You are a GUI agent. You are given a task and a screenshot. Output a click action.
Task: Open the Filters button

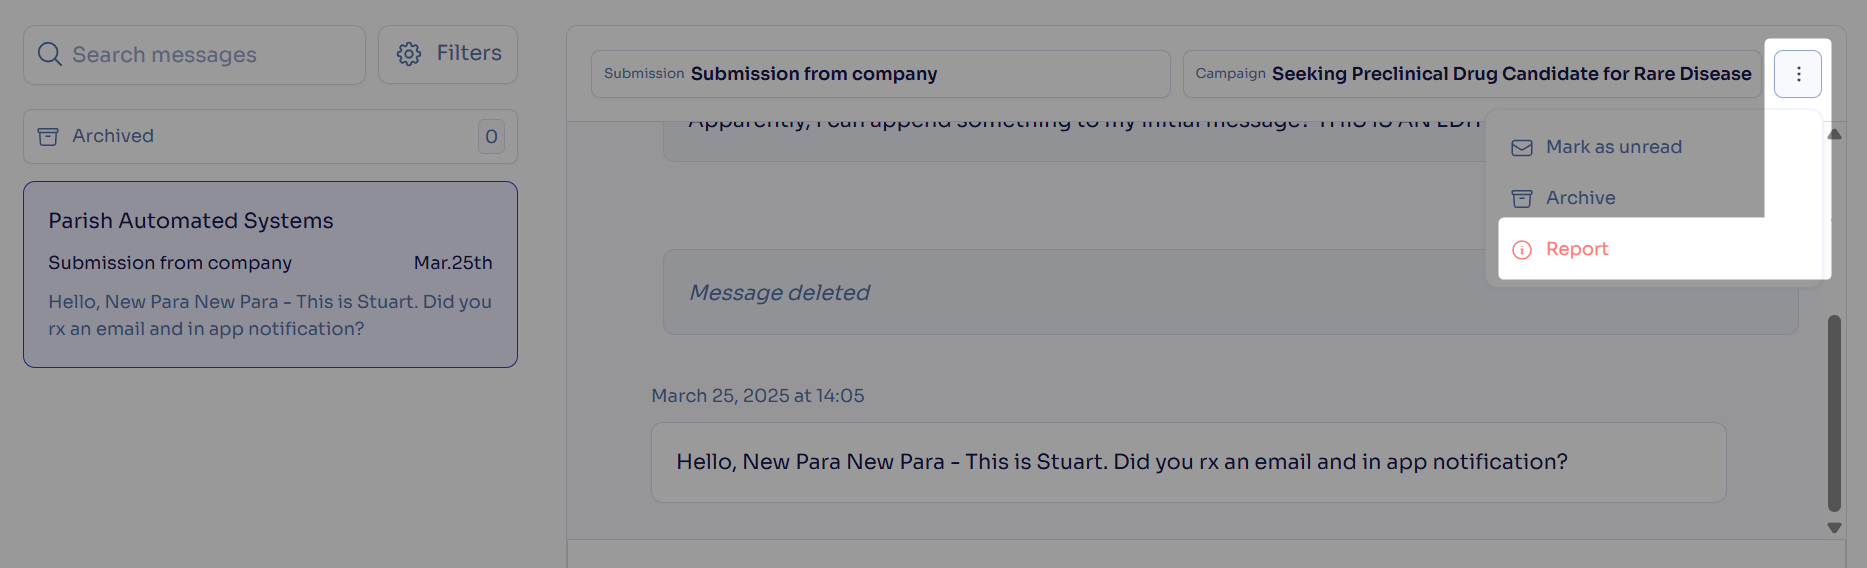click(448, 54)
